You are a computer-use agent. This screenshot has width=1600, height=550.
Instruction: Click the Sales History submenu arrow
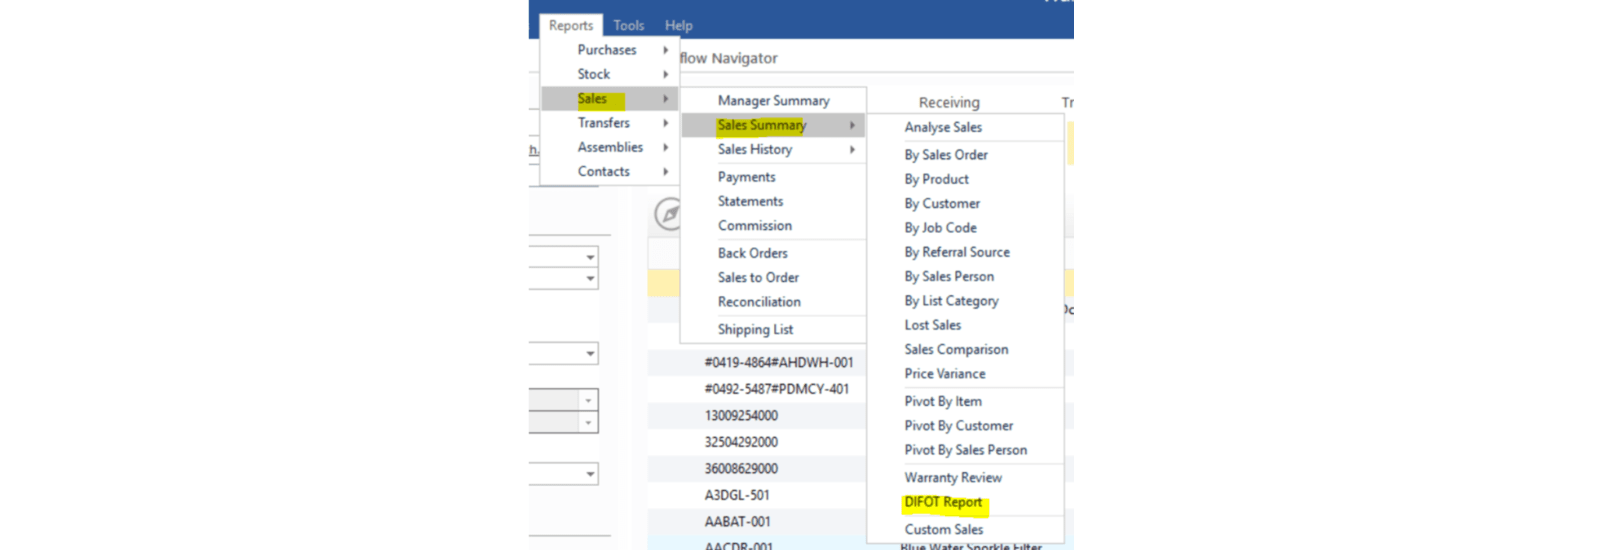tap(852, 149)
